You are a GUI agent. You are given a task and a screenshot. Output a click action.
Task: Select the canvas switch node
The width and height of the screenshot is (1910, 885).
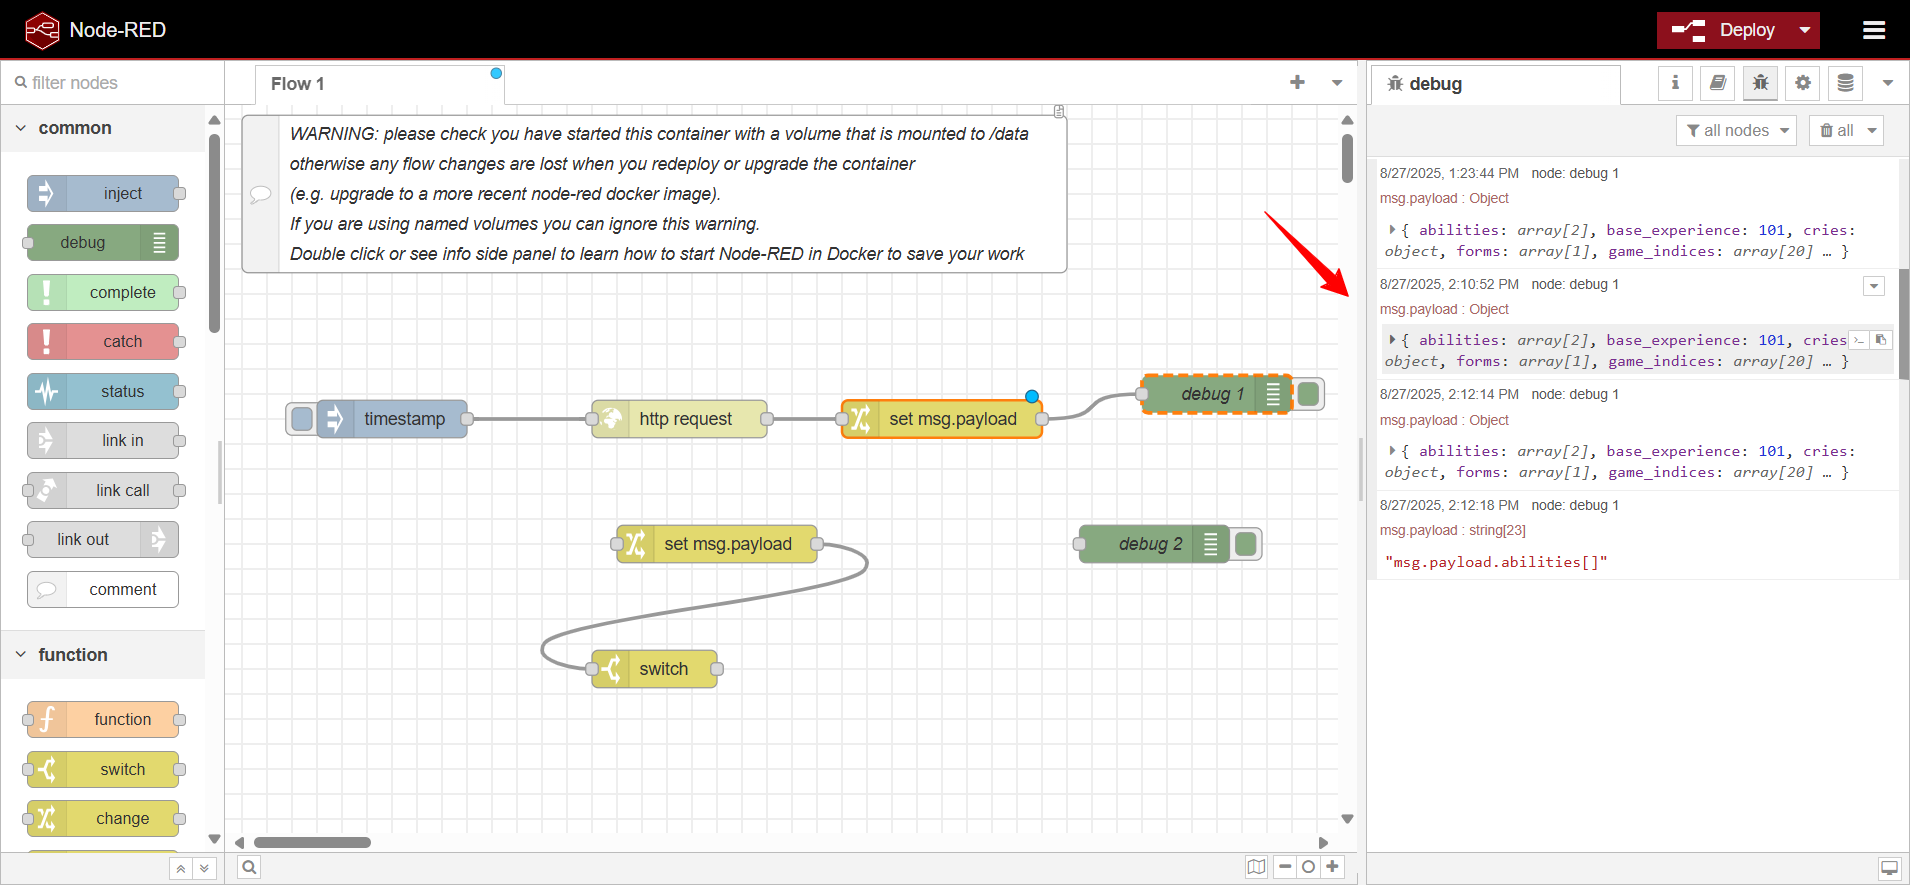coord(654,669)
